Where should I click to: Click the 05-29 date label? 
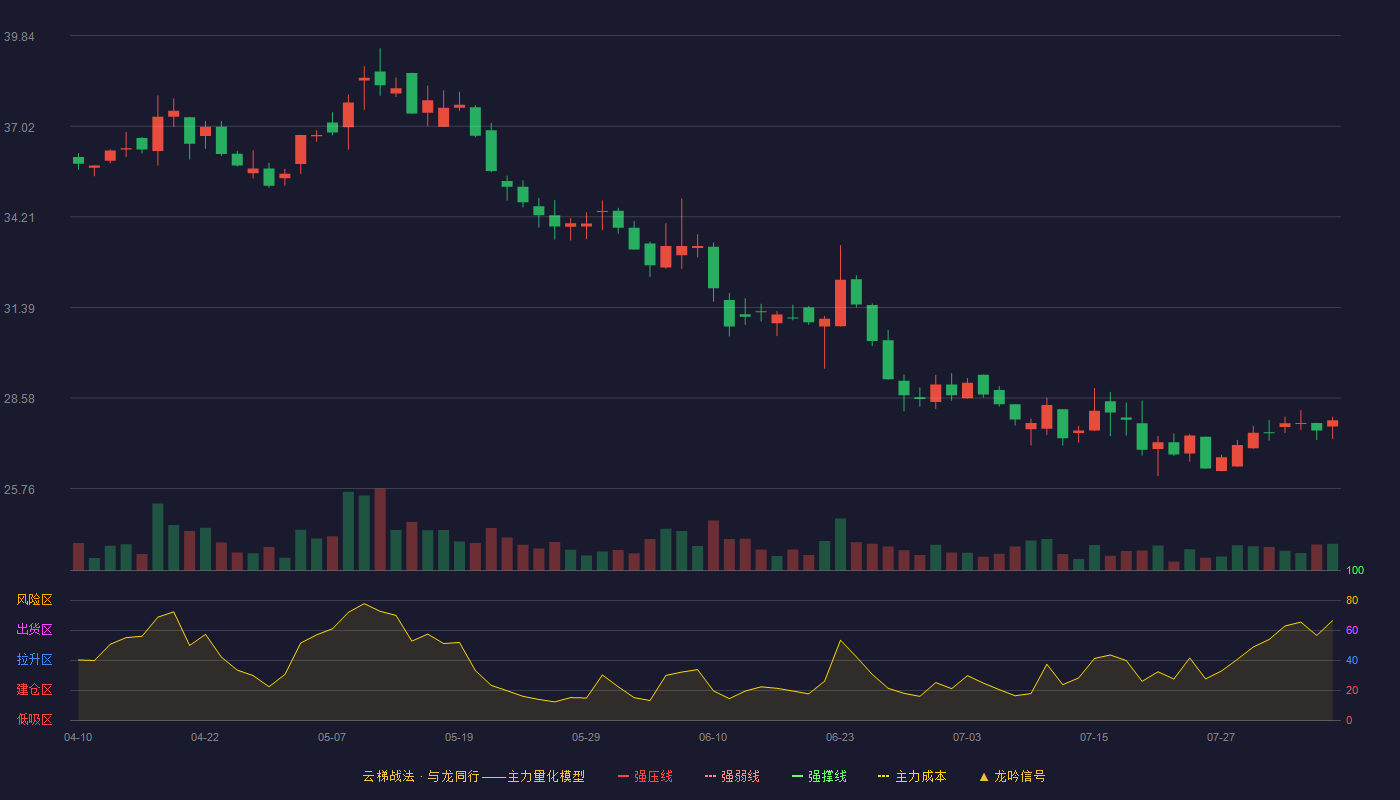point(586,737)
